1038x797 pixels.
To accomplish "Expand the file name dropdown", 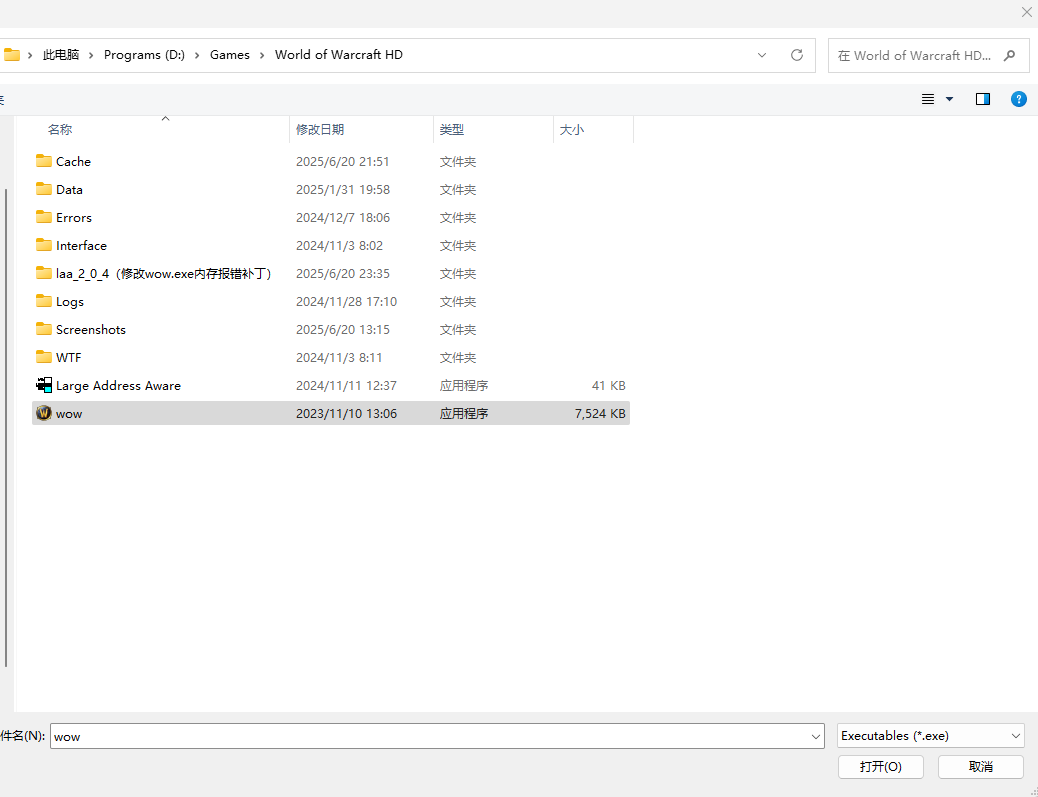I will 816,736.
